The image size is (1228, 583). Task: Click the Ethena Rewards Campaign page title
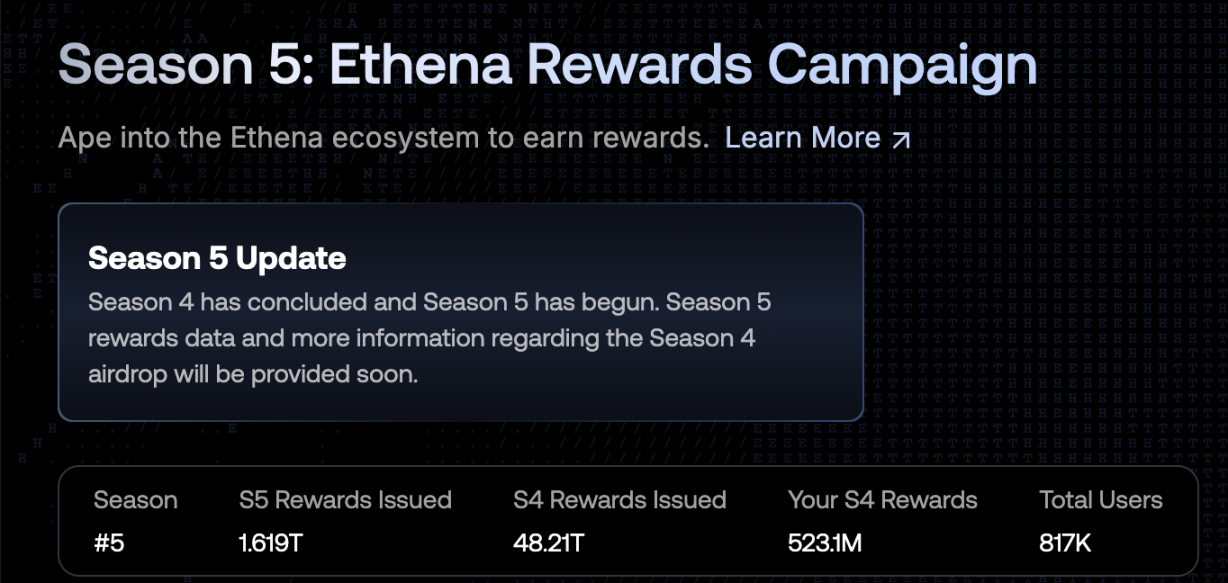pyautogui.click(x=547, y=66)
